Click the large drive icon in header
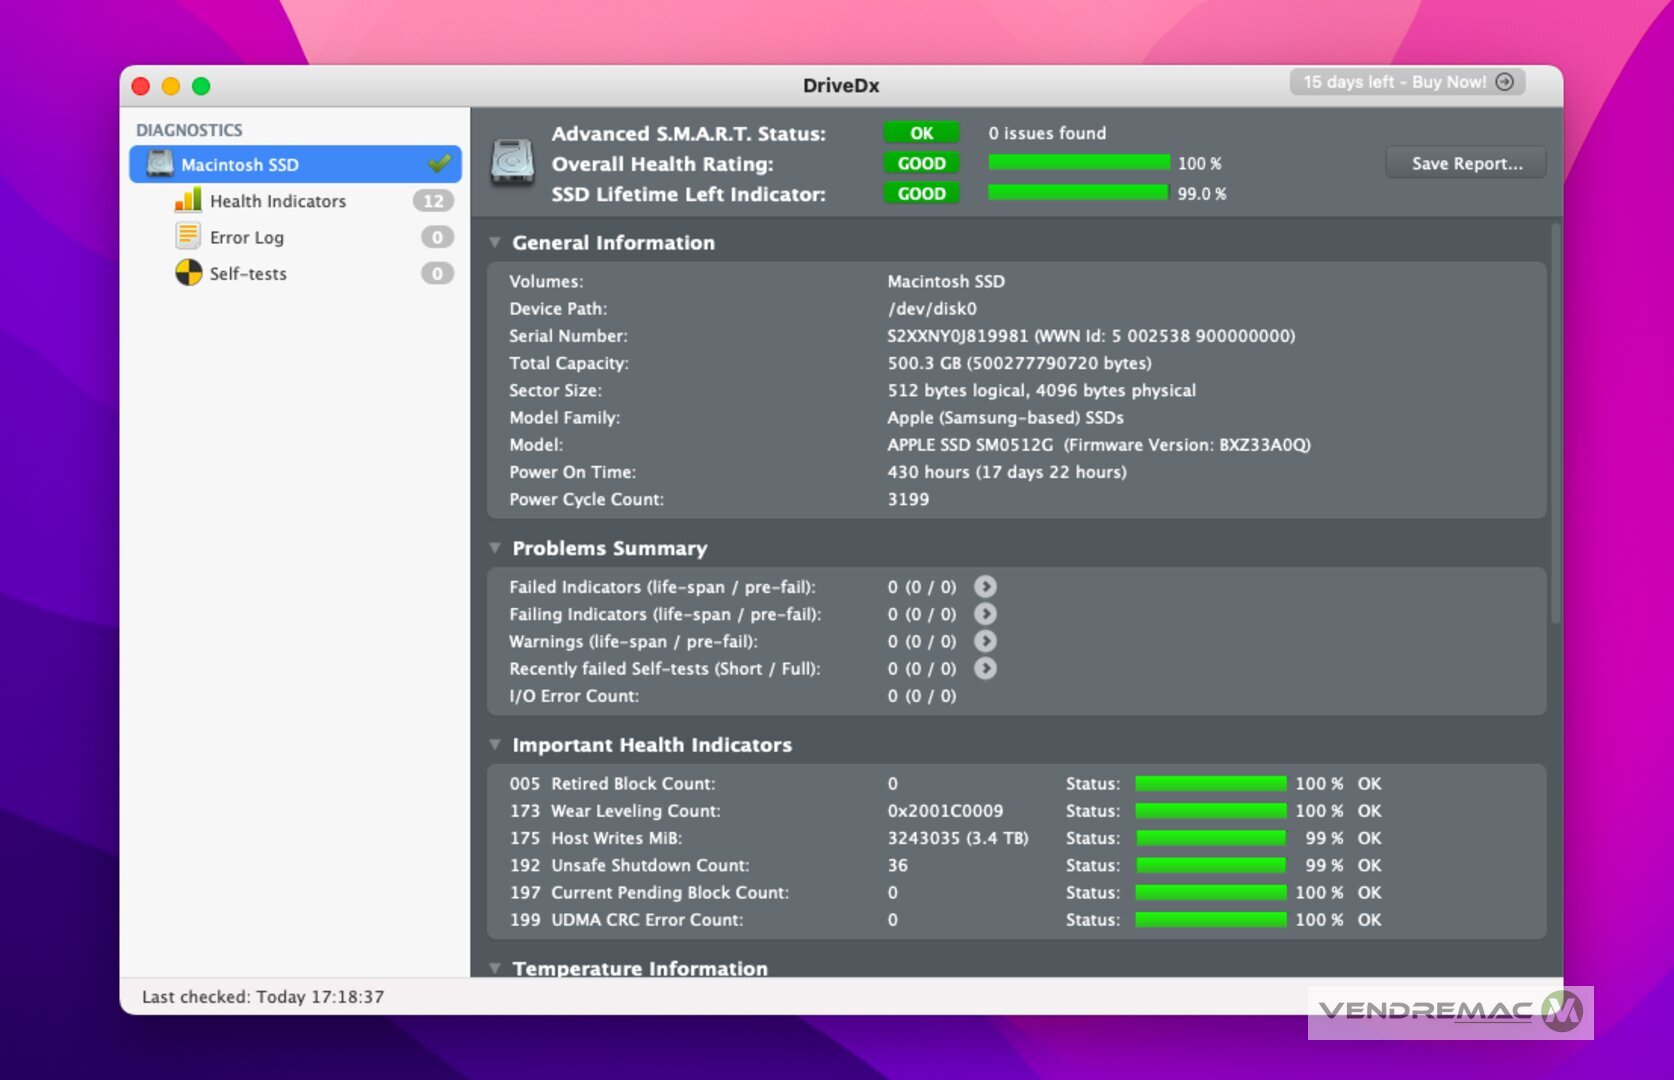Viewport: 1674px width, 1080px height. (x=512, y=163)
